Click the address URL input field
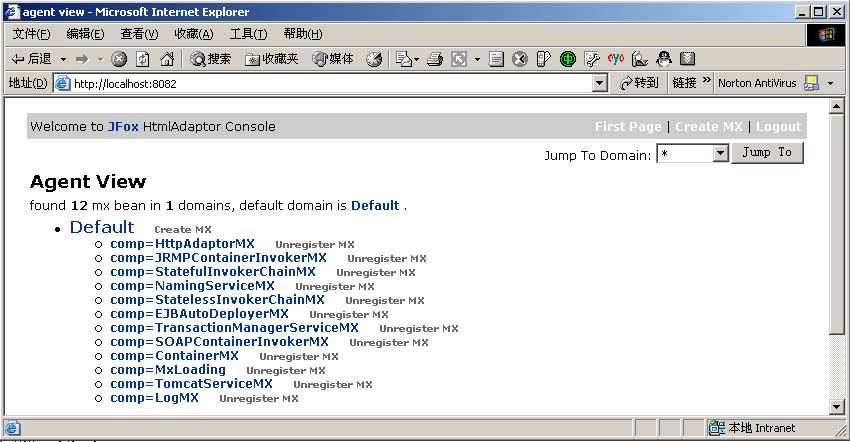The width and height of the screenshot is (850, 442). 330,84
